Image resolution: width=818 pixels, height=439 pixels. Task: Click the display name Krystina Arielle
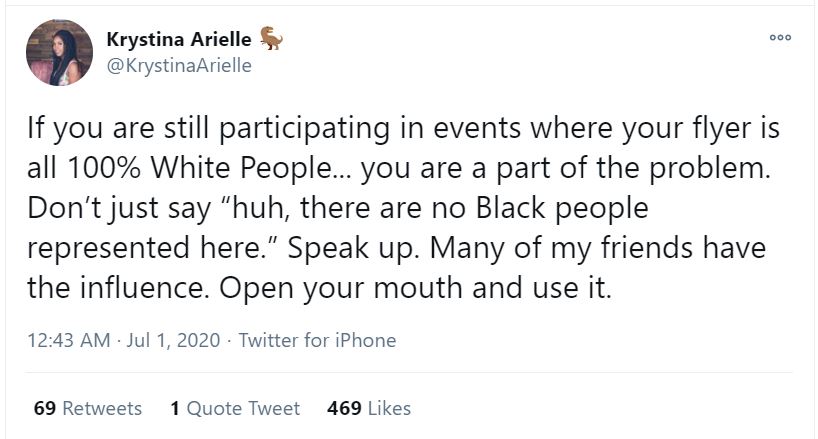pos(179,39)
